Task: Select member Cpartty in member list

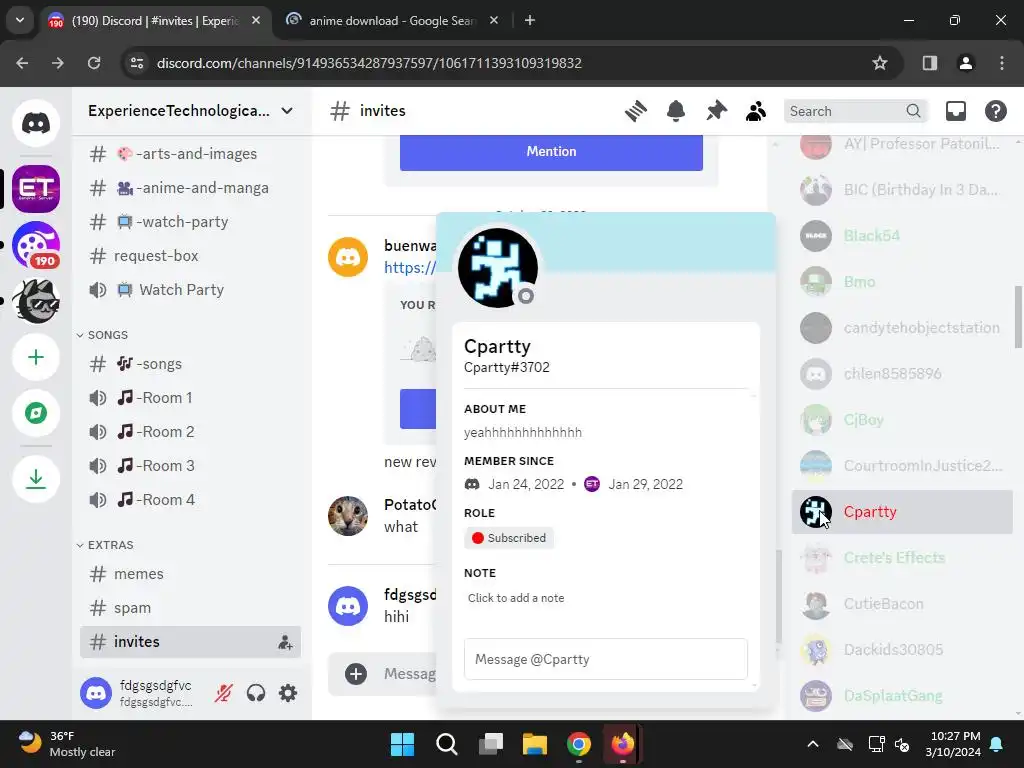Action: 902,512
